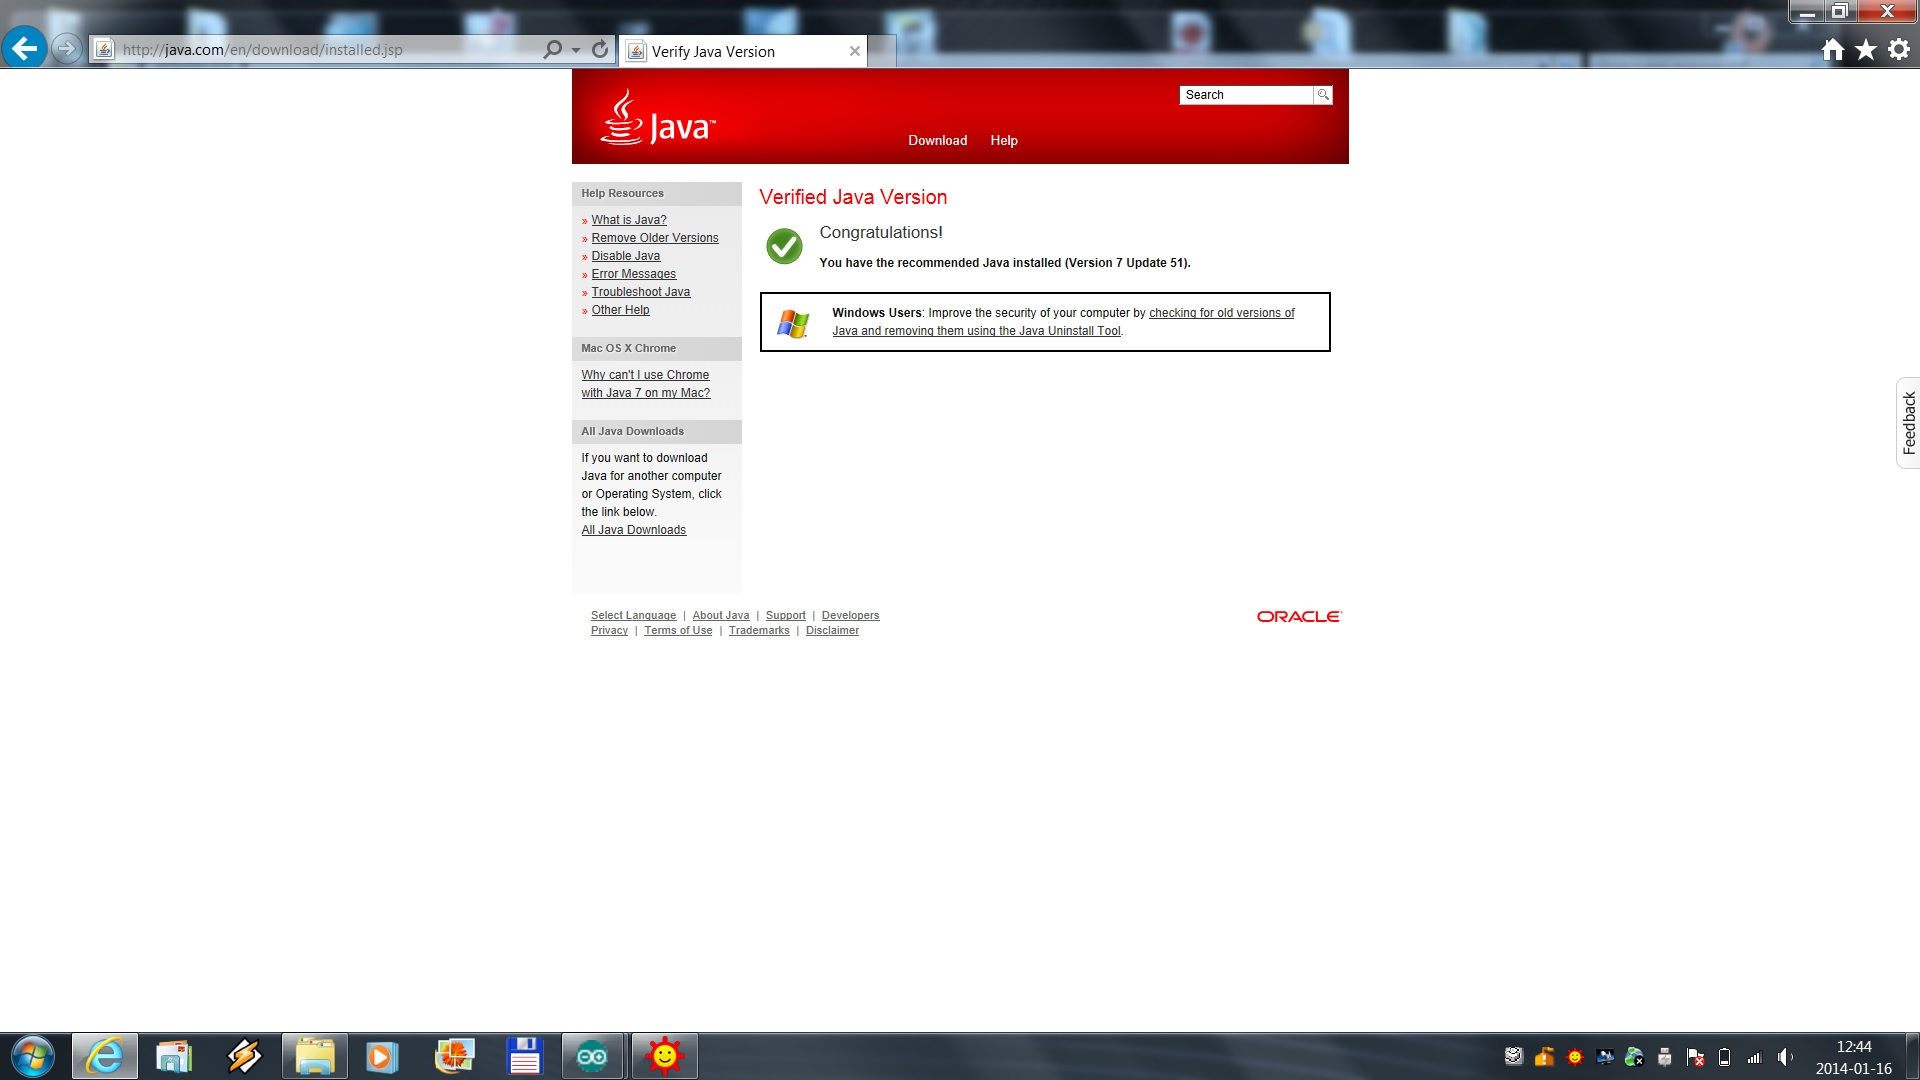Click the Java search magnifier button

[1323, 95]
